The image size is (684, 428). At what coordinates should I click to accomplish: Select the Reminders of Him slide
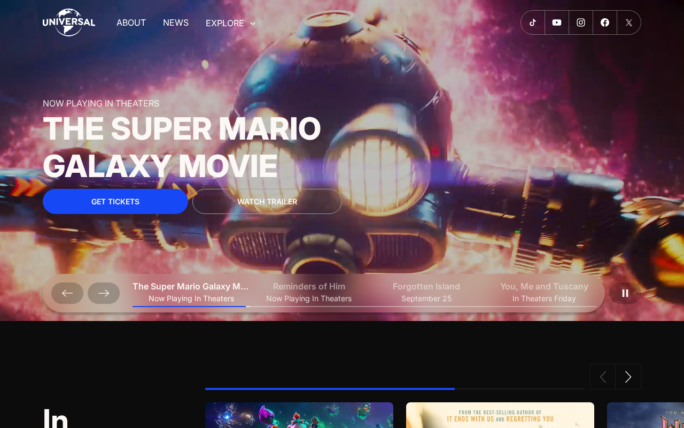click(x=309, y=292)
